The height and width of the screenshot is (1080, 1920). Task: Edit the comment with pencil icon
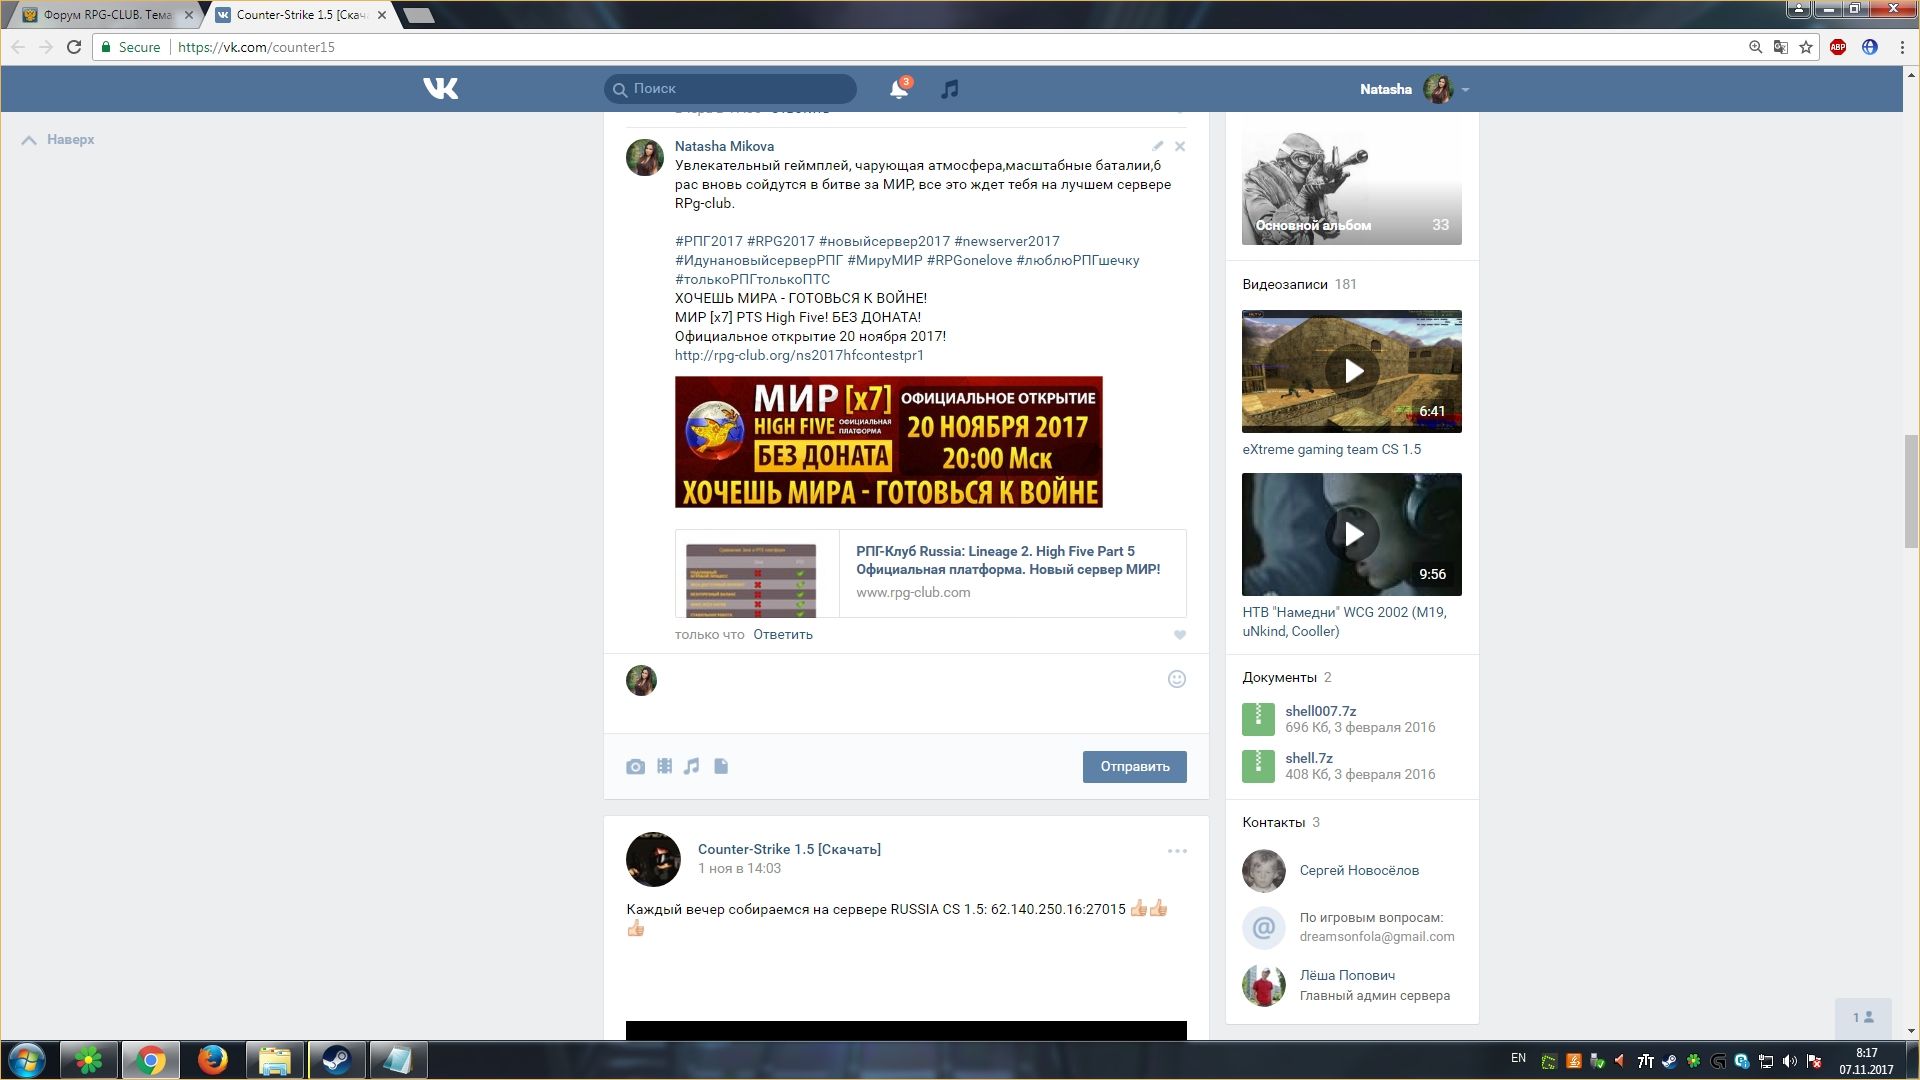(x=1157, y=146)
